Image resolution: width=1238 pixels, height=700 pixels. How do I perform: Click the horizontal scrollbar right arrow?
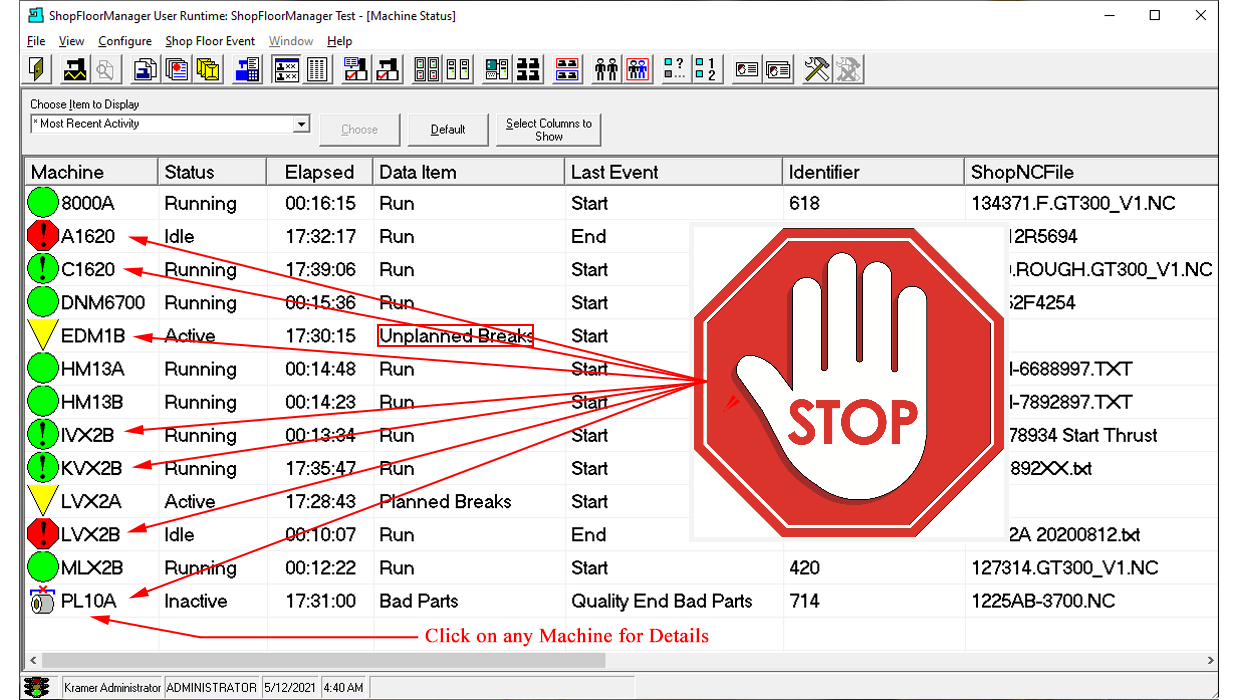click(1210, 660)
